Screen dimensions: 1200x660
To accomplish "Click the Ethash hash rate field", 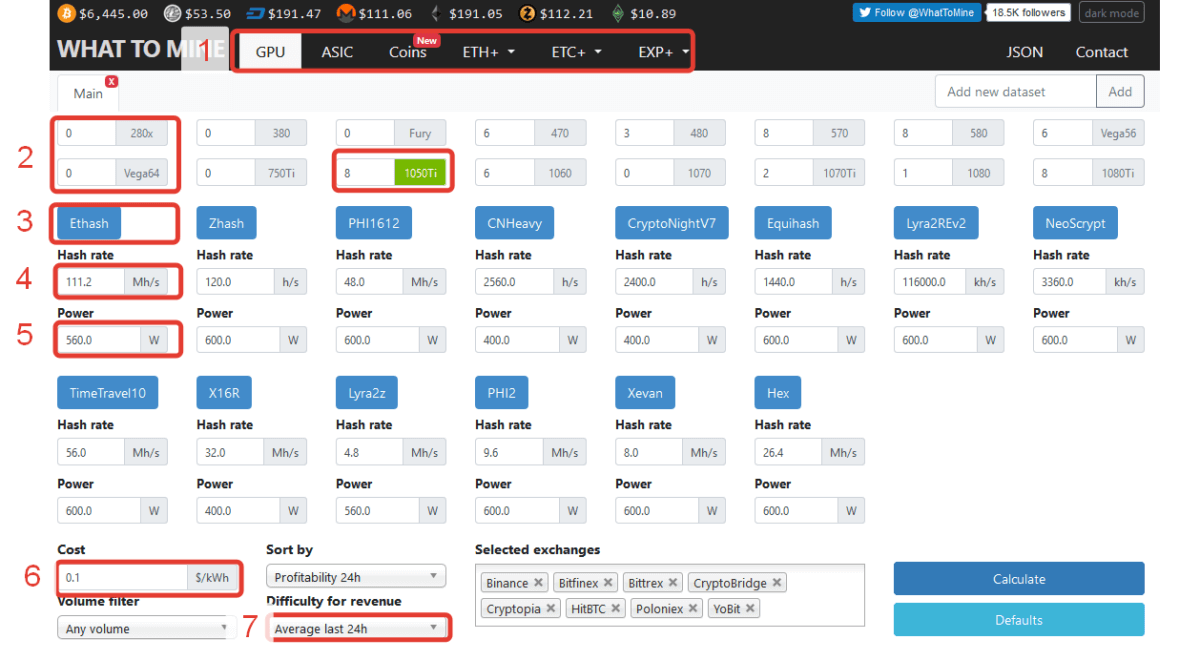I will [90, 282].
